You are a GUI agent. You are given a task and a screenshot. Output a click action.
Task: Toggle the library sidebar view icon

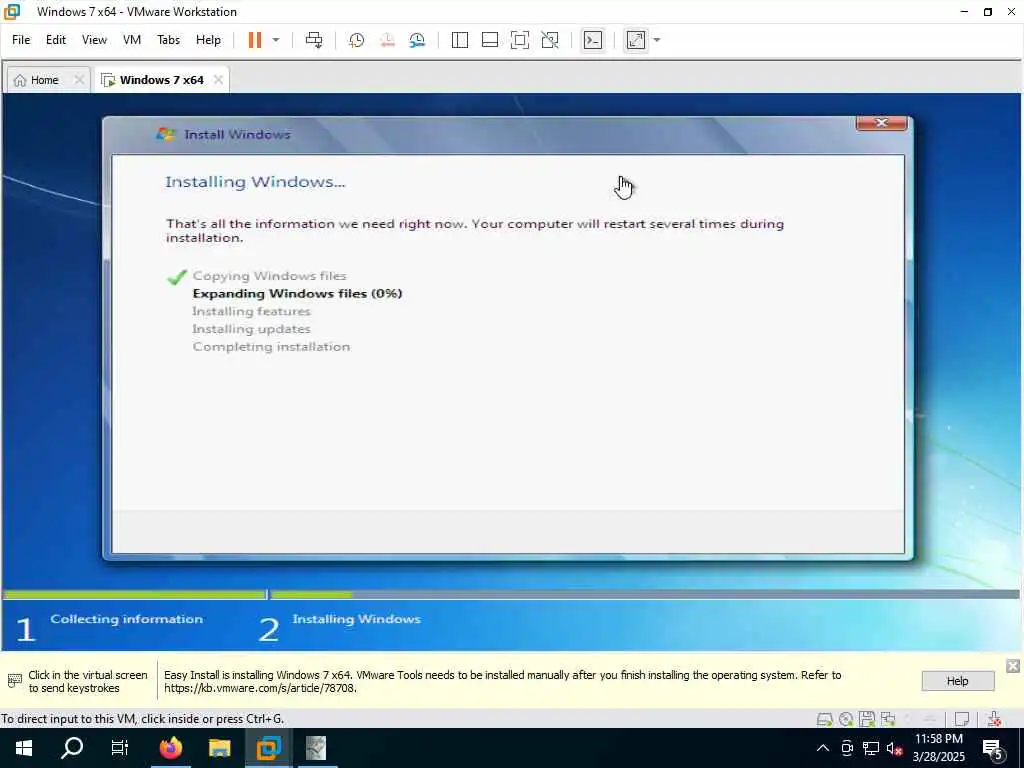click(x=460, y=40)
